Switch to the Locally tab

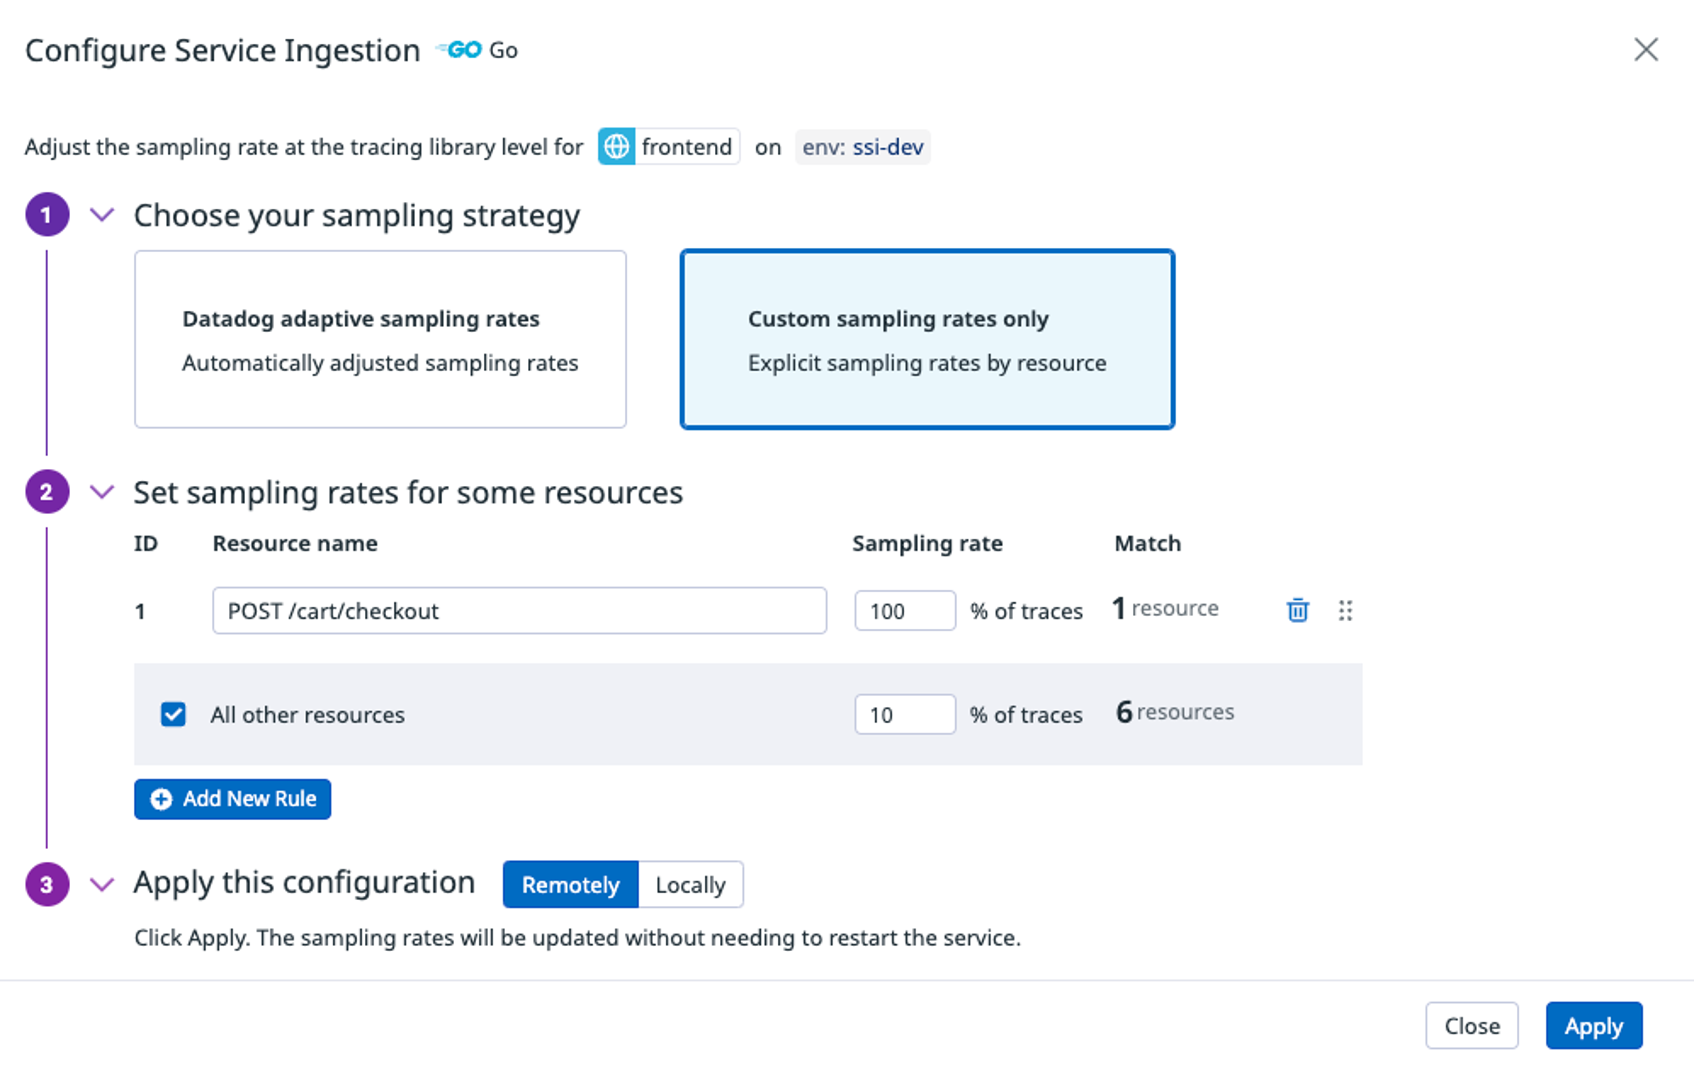(x=690, y=884)
